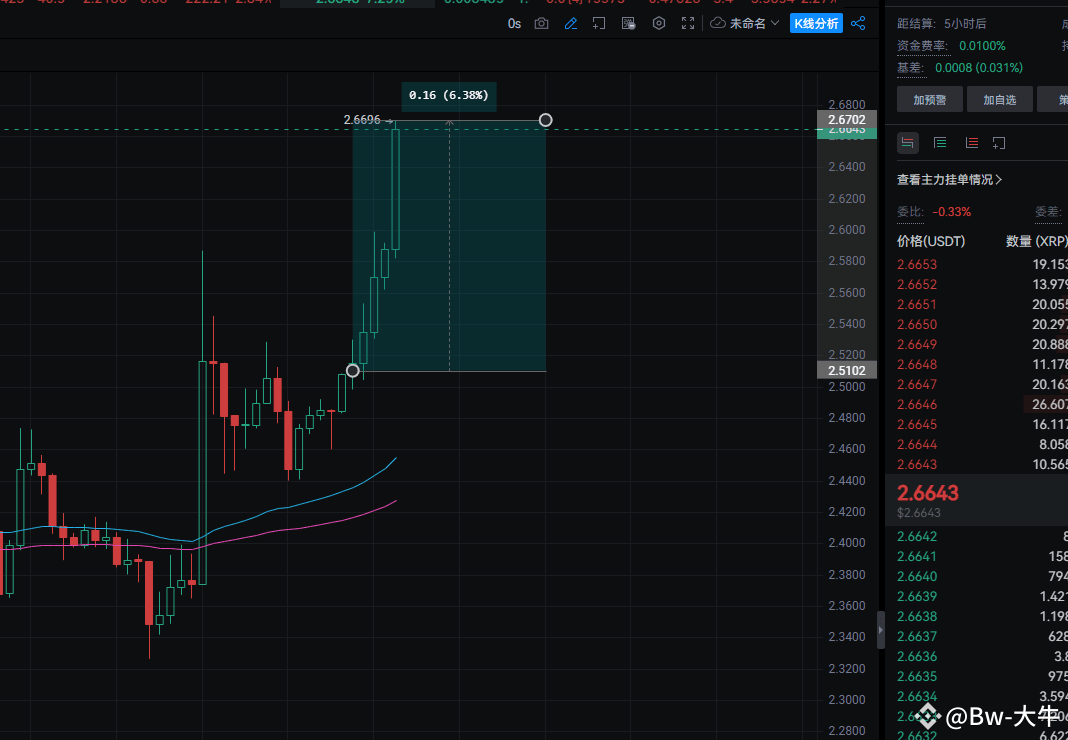Expand 查看主力挂单情况 panel
1068x740 pixels.
[950, 179]
